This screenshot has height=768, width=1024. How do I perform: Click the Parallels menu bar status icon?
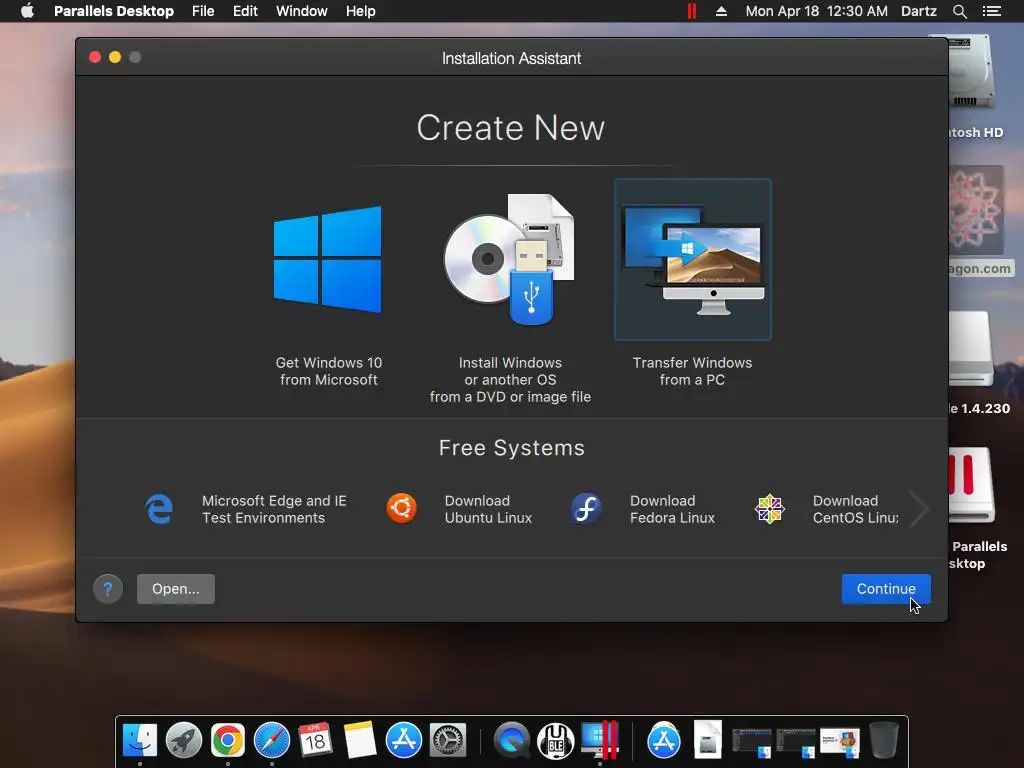[x=692, y=11]
